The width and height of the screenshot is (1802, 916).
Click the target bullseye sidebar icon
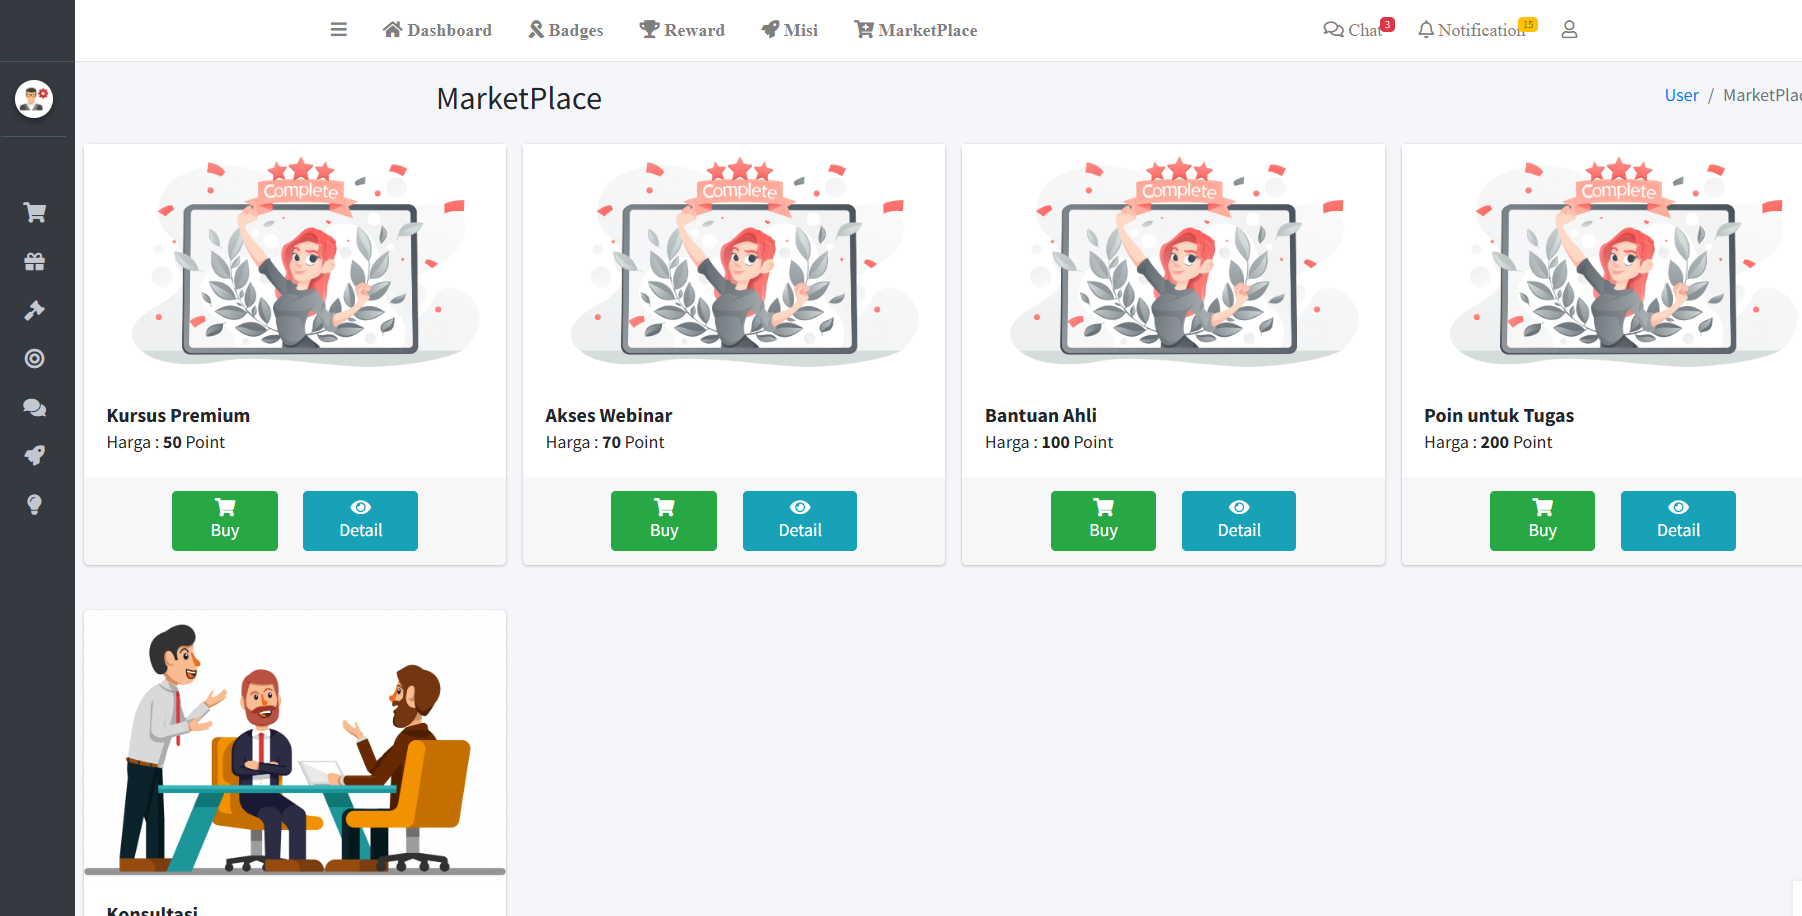tap(35, 359)
